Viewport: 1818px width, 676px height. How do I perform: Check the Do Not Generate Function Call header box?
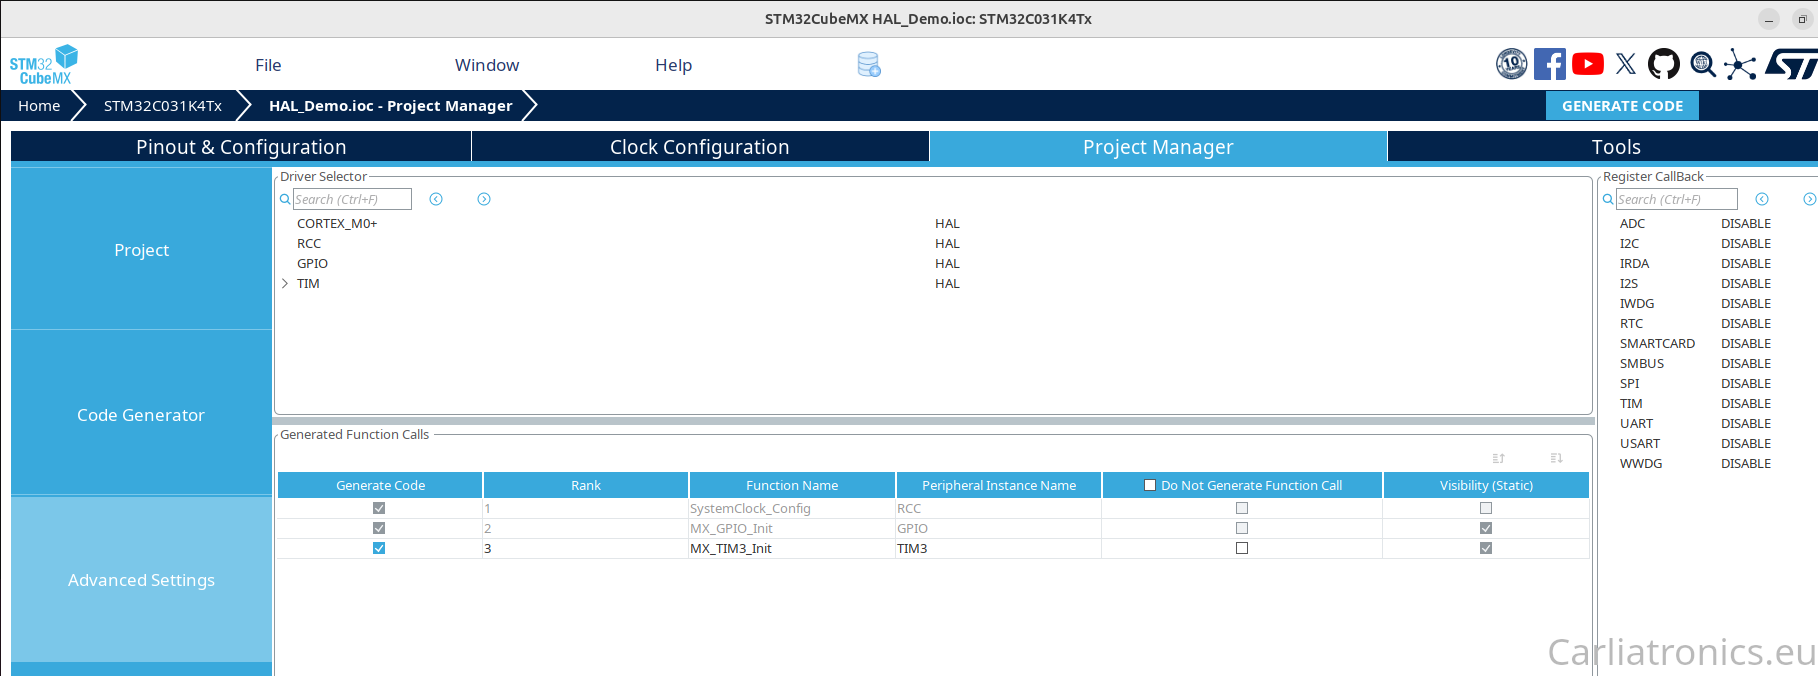pos(1150,485)
